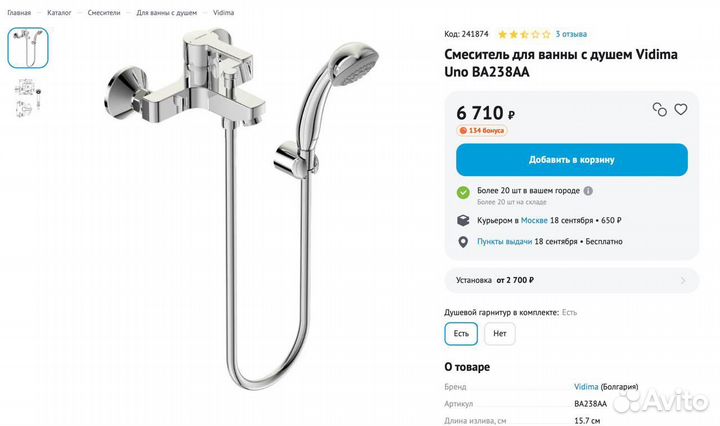Click the Москве city link

pos(534,220)
